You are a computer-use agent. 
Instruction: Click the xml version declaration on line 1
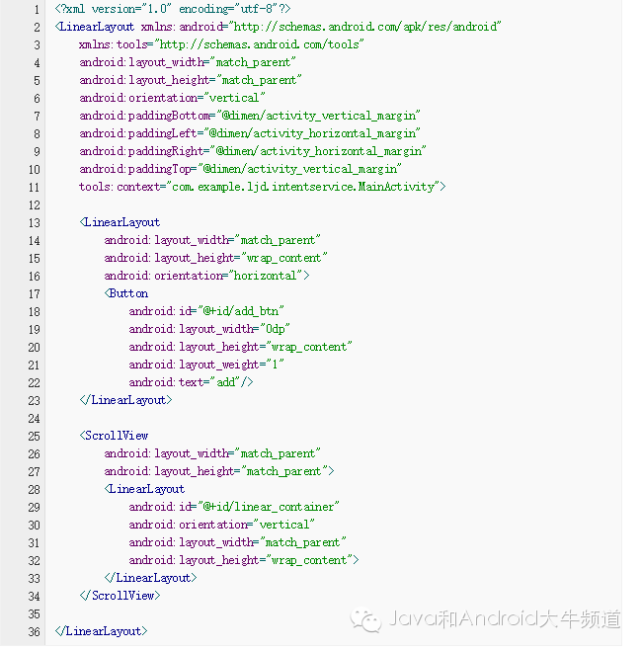pyautogui.click(x=173, y=9)
